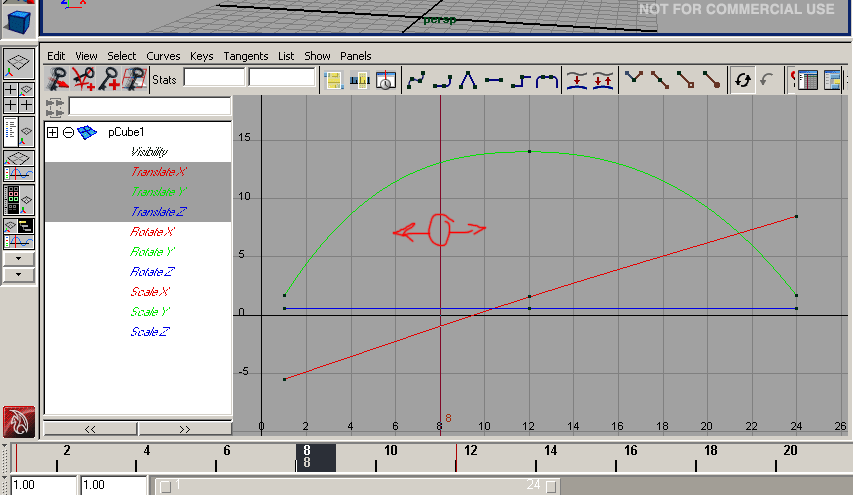Apply Plateau tangents
Viewport: 853px width, 495px height.
click(547, 81)
